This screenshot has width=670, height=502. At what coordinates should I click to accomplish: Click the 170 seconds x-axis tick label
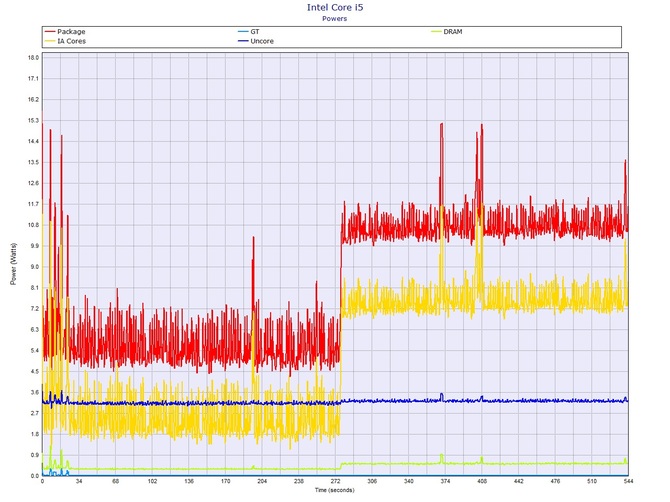pos(226,481)
